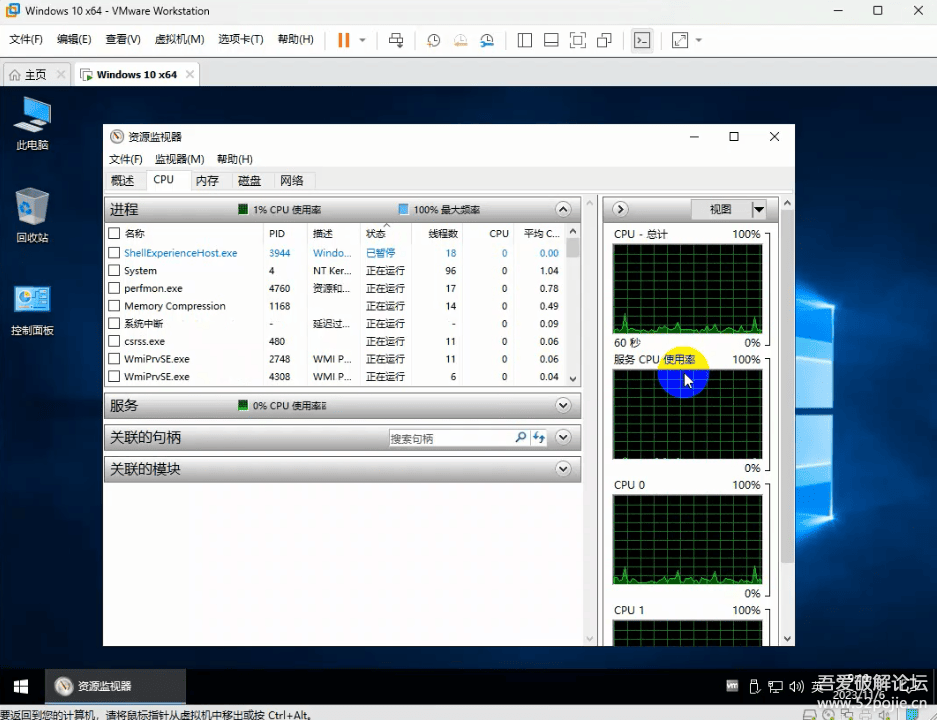Select the ShellExperienceHost.exe process checkbox

114,252
